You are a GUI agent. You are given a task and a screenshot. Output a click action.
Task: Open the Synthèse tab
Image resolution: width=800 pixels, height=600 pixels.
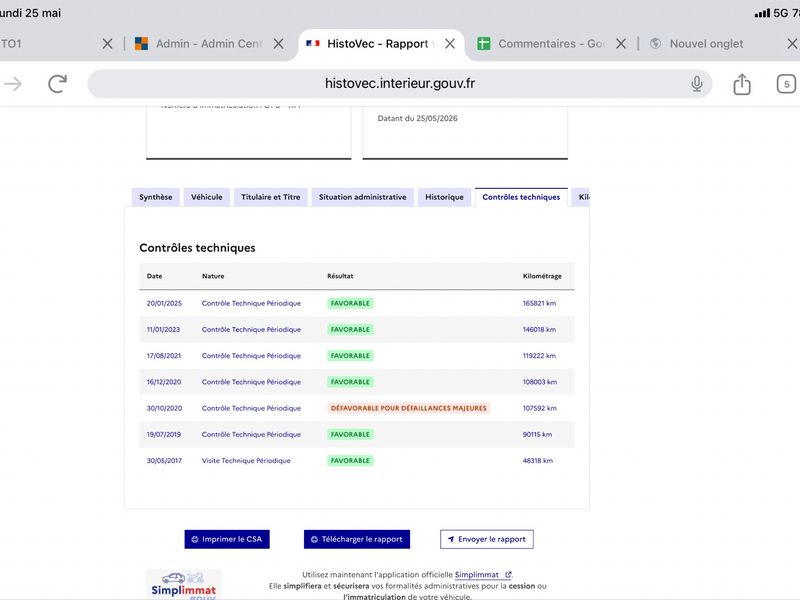pyautogui.click(x=156, y=197)
